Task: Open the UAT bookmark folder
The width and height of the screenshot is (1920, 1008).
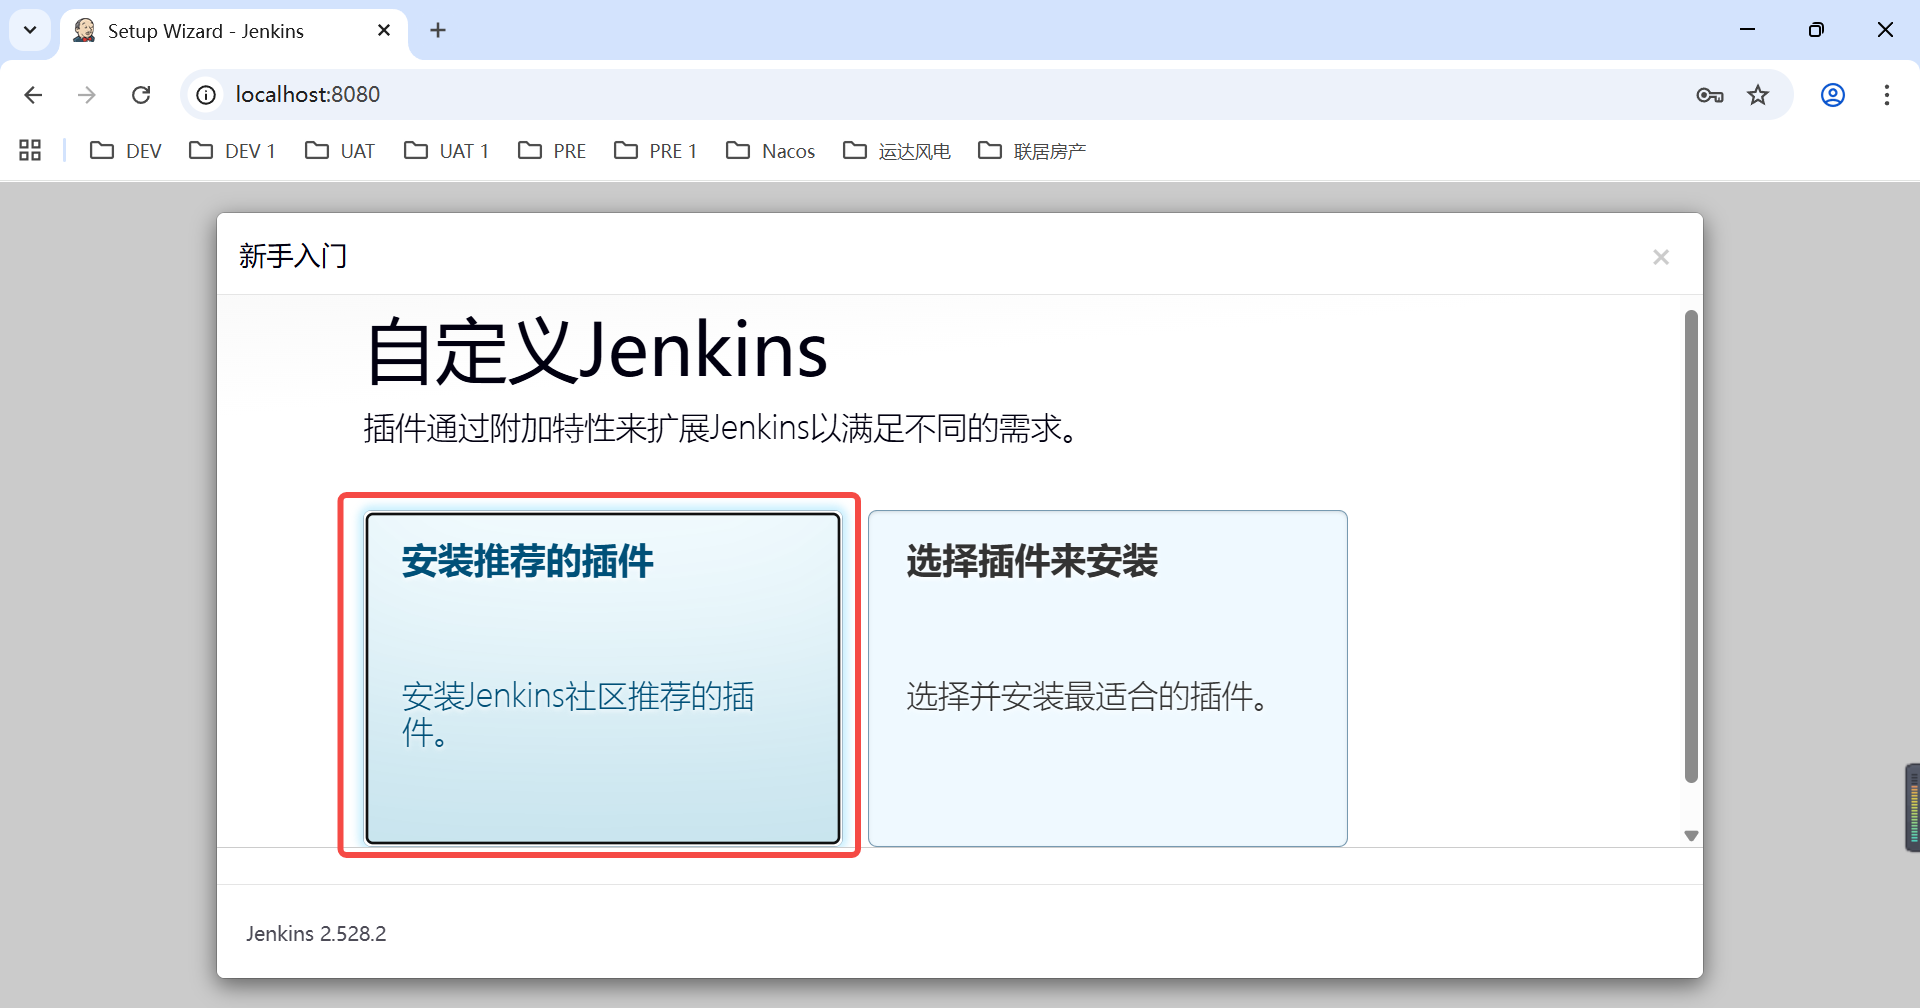Action: tap(340, 151)
